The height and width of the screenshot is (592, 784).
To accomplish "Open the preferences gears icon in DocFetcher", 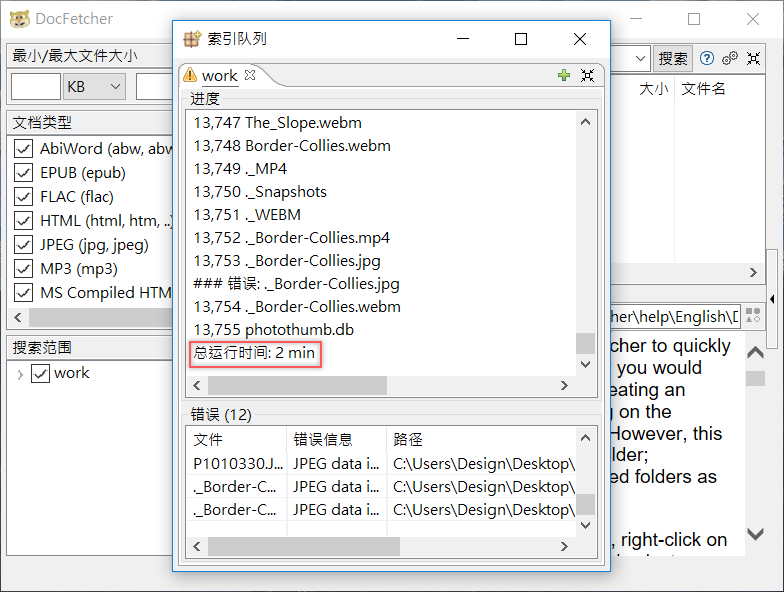I will (730, 58).
